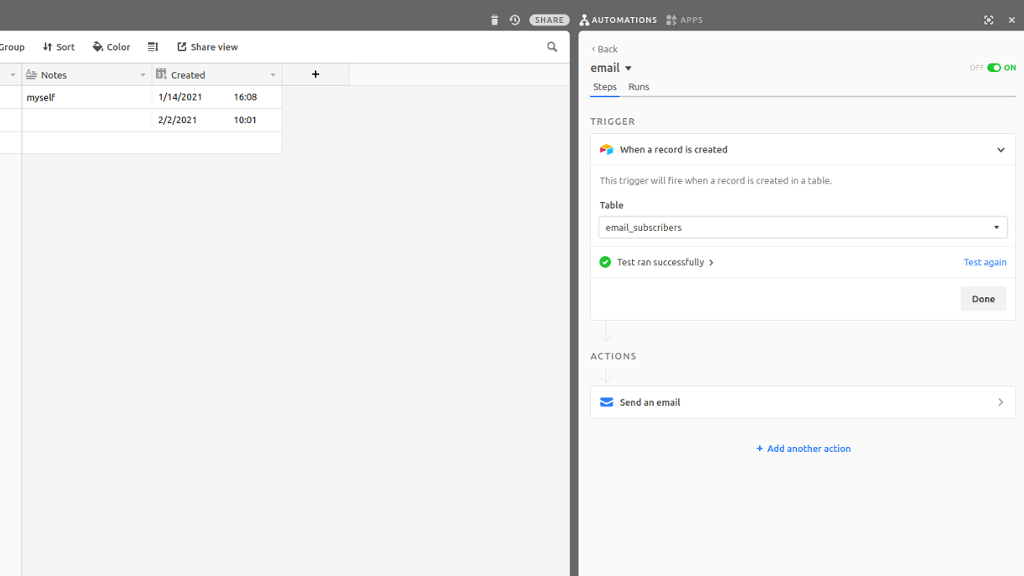Viewport: 1024px width, 576px height.
Task: Click the Done button
Action: pos(983,298)
